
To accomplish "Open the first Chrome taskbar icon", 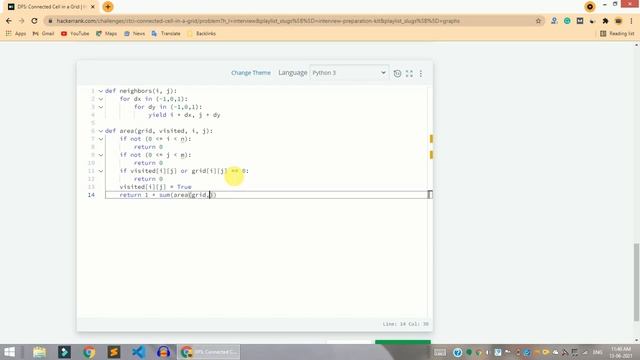I will click(x=89, y=352).
